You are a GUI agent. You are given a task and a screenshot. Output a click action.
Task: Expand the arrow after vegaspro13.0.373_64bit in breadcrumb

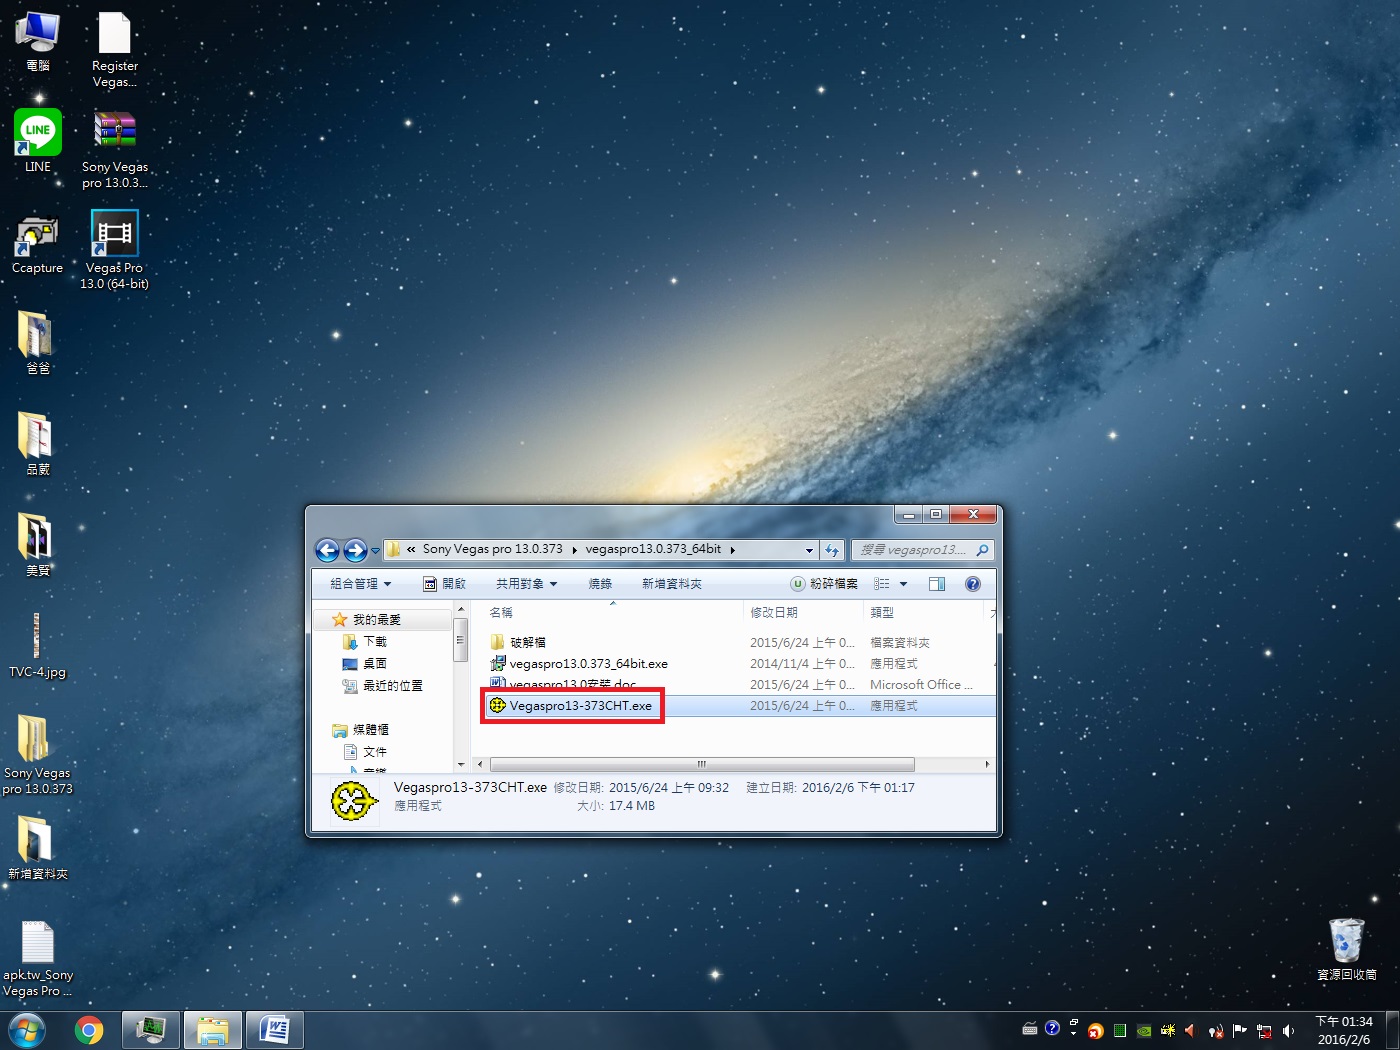pos(733,550)
